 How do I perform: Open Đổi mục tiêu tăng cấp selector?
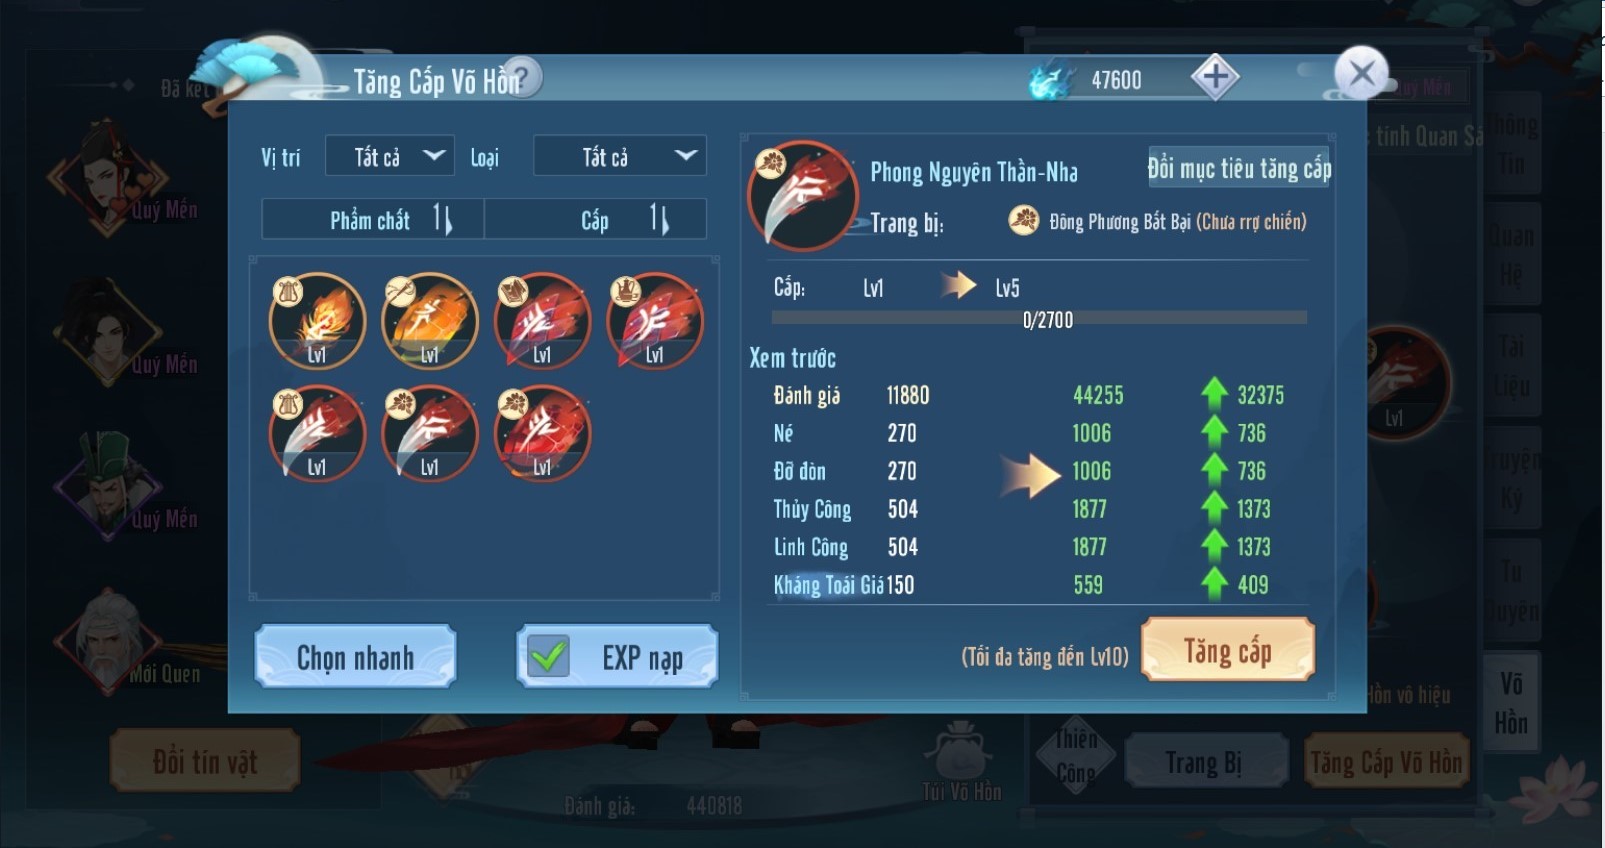[1239, 168]
